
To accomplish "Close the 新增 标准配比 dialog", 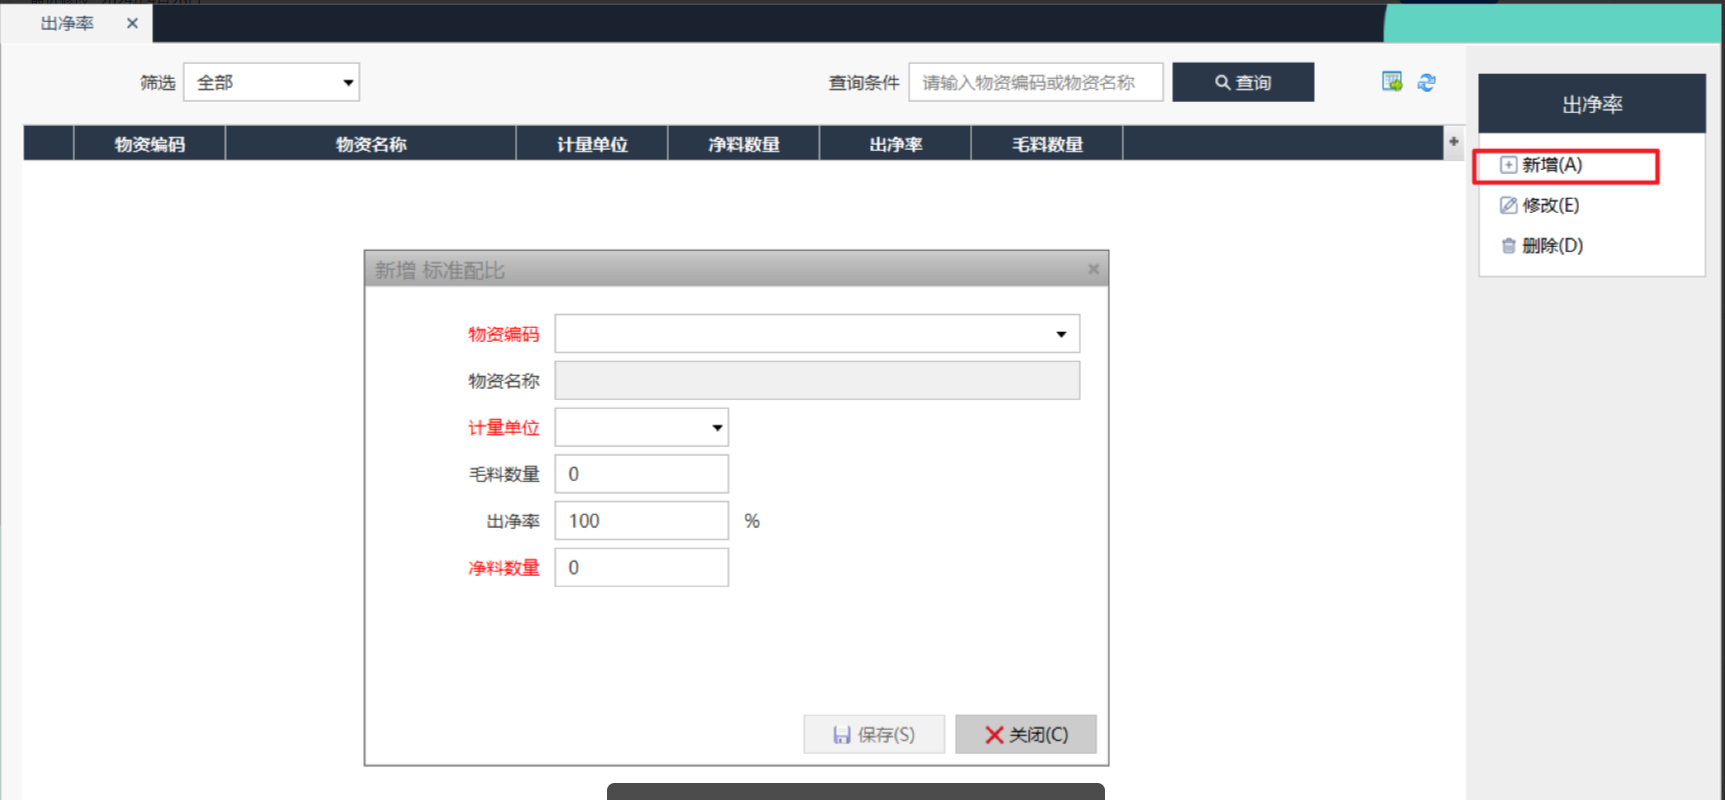I will 1093,269.
